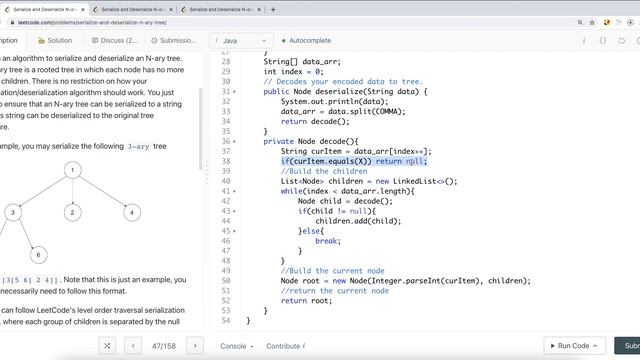Click the '3-ary' inline code text
The width and height of the screenshot is (640, 360).
click(138, 147)
